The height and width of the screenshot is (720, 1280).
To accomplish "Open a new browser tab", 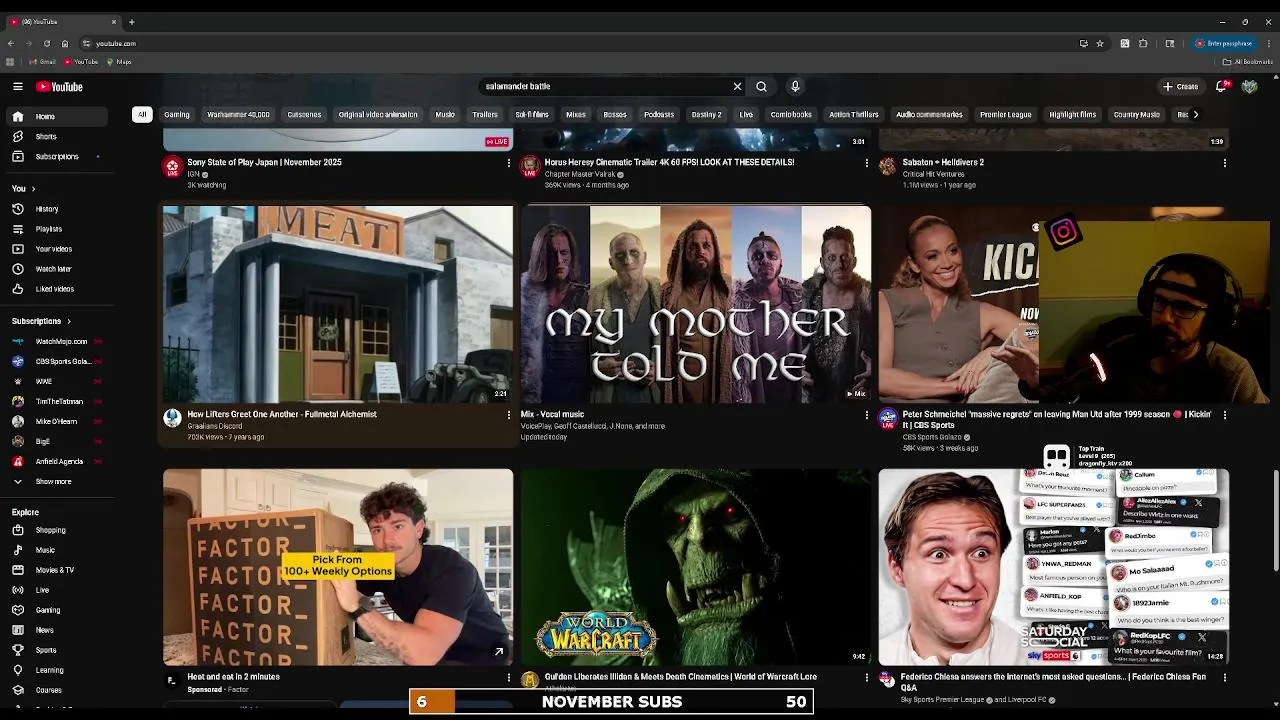I will (131, 22).
